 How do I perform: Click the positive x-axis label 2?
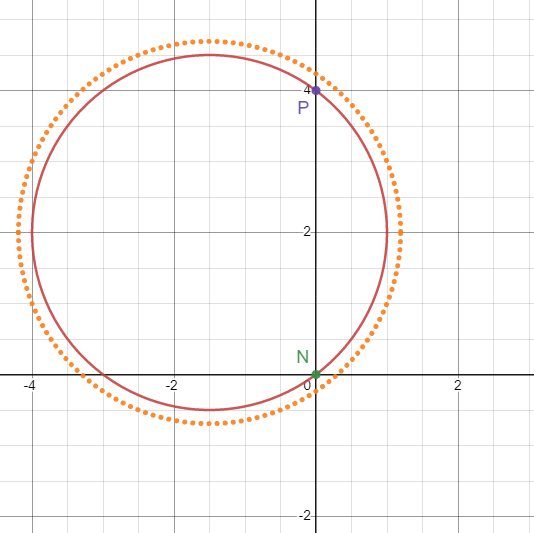point(458,385)
